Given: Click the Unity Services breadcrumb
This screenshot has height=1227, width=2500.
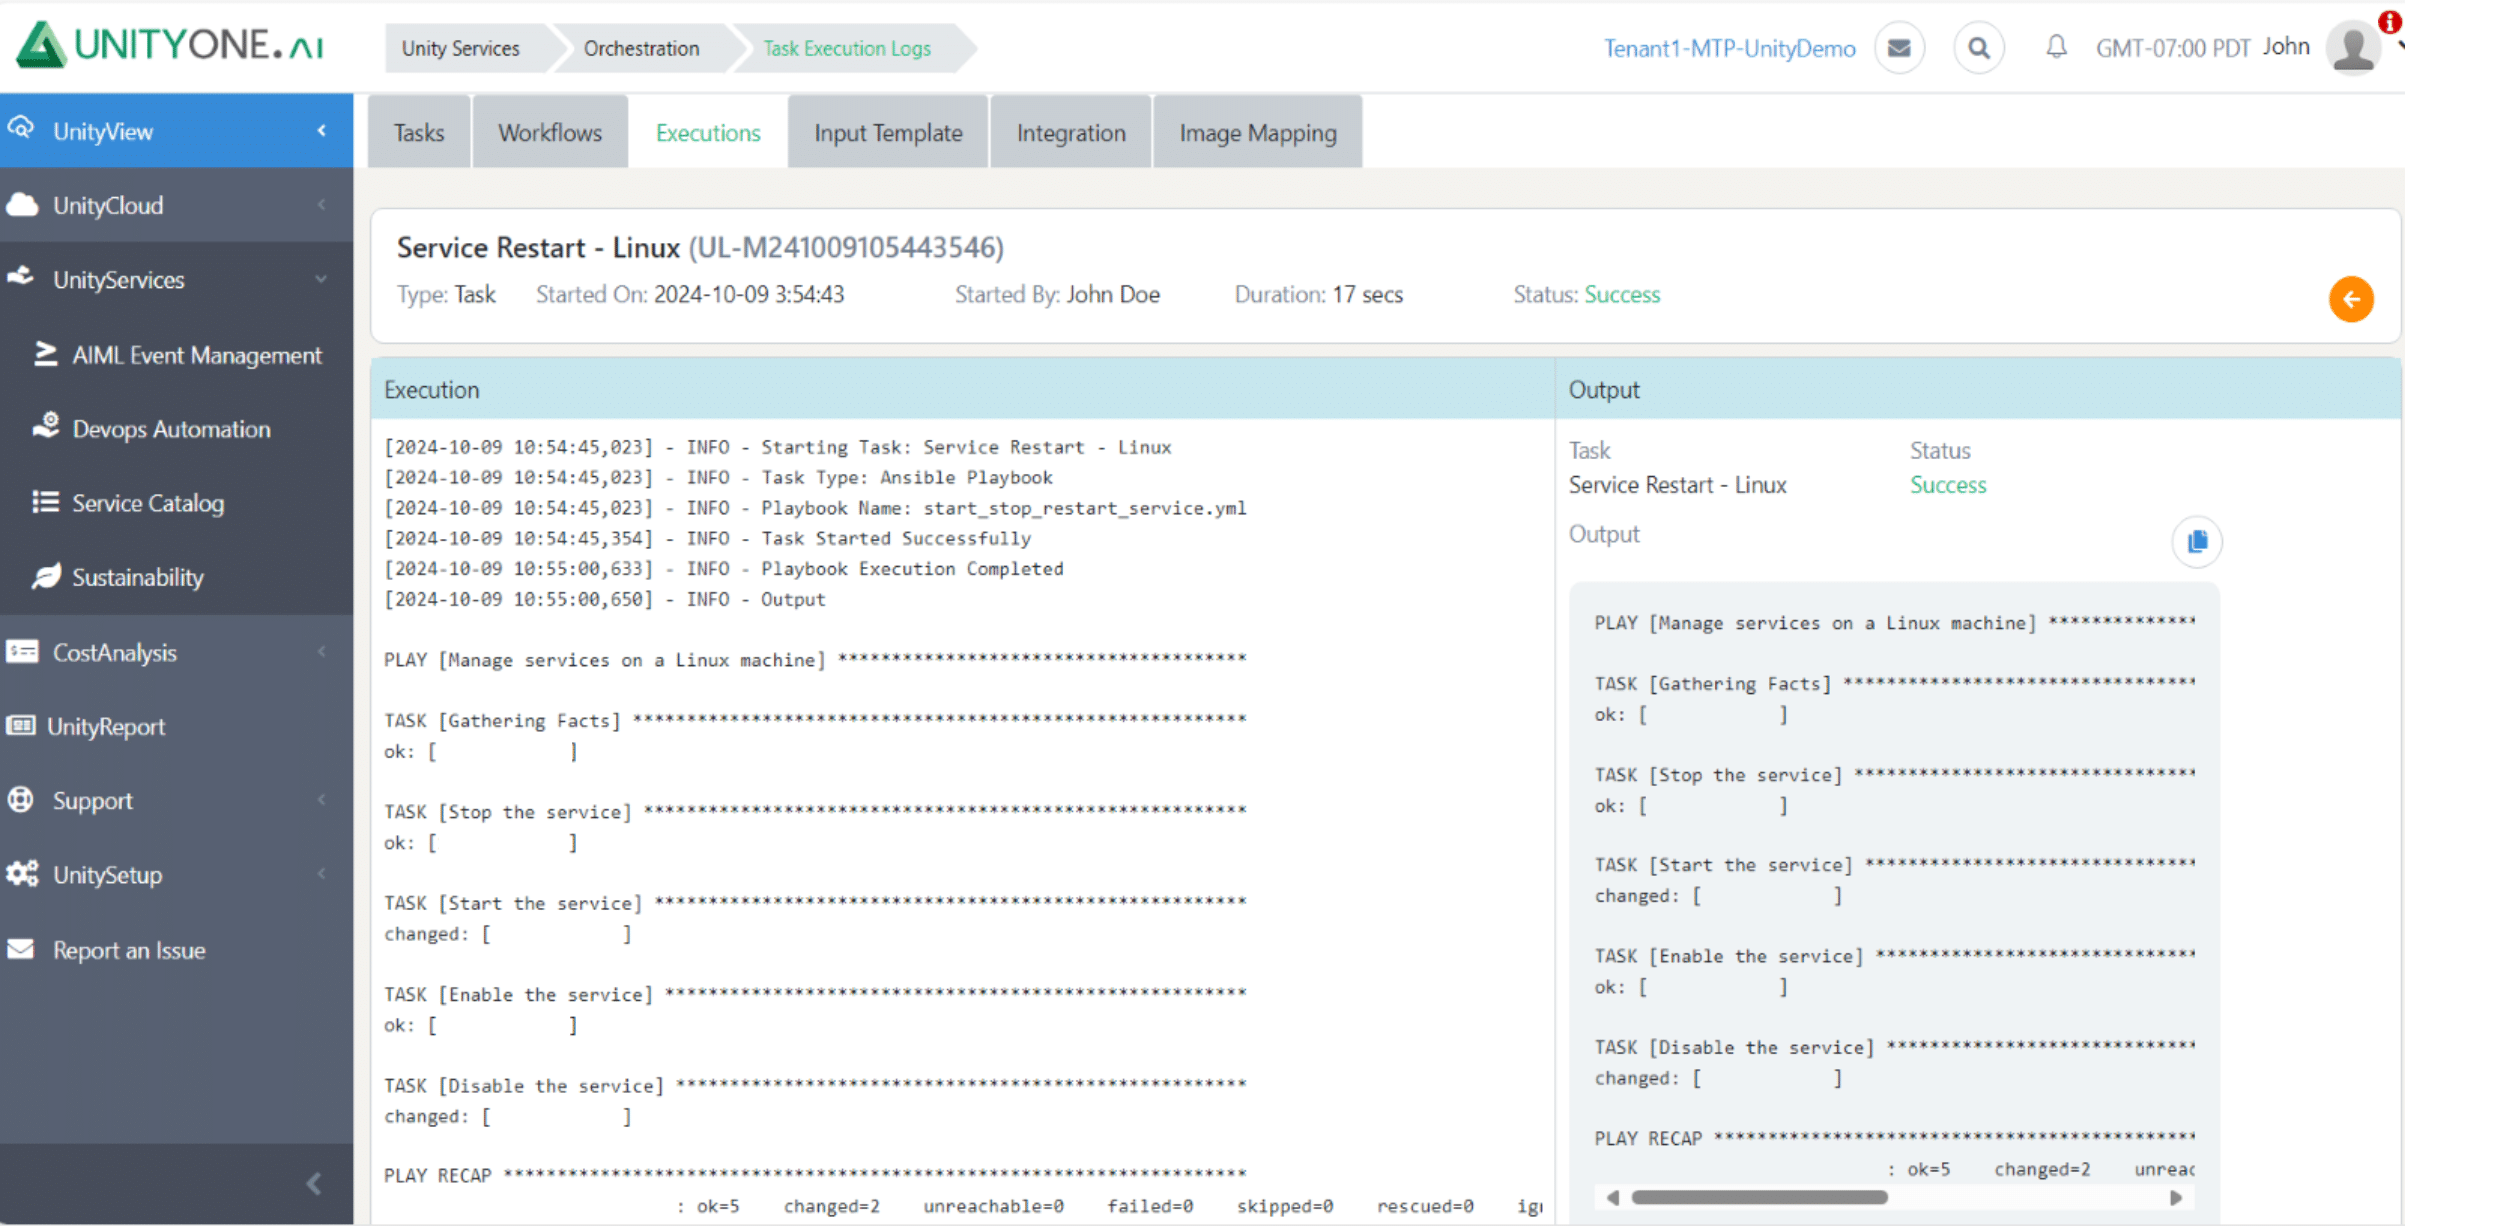Looking at the screenshot, I should click(x=460, y=48).
